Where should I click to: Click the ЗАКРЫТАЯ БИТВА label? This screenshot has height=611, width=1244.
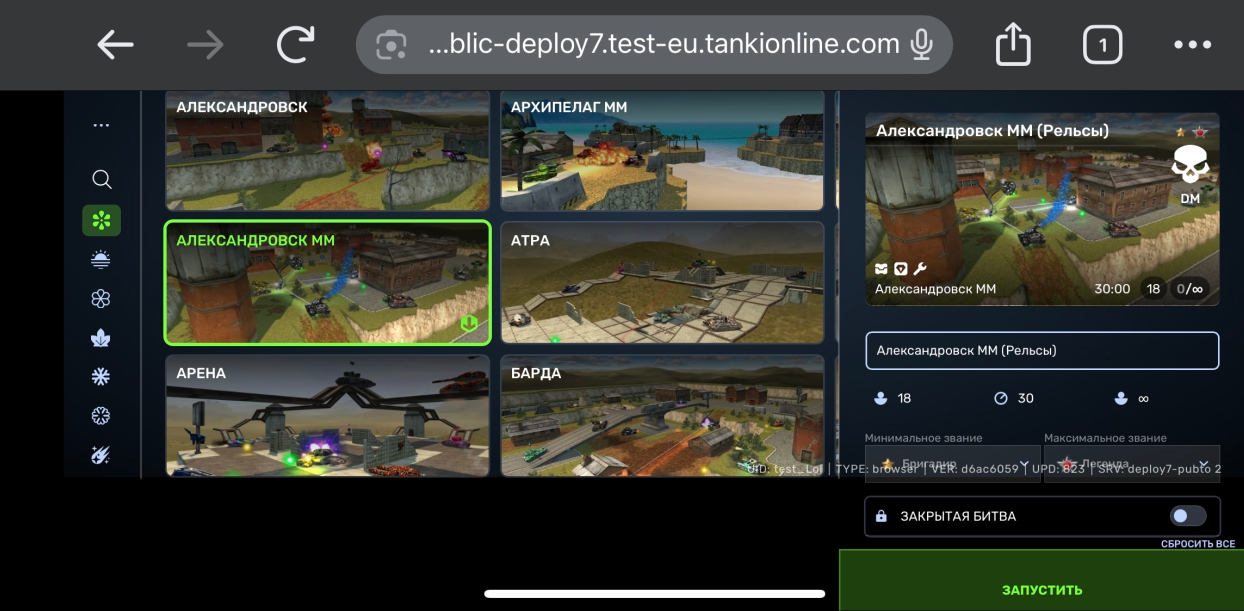(958, 517)
